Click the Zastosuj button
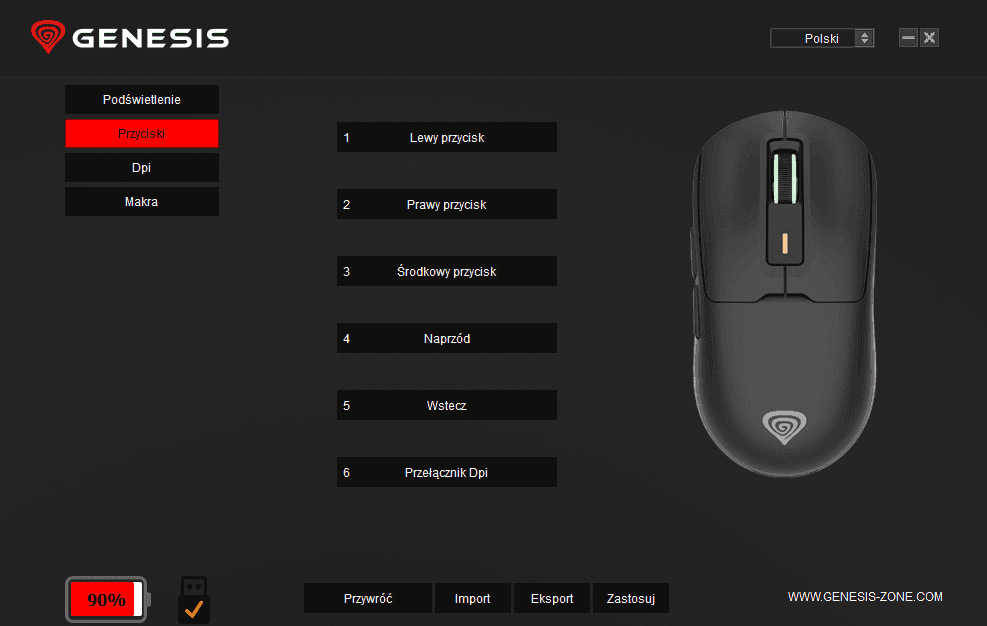The width and height of the screenshot is (987, 626). 631,598
